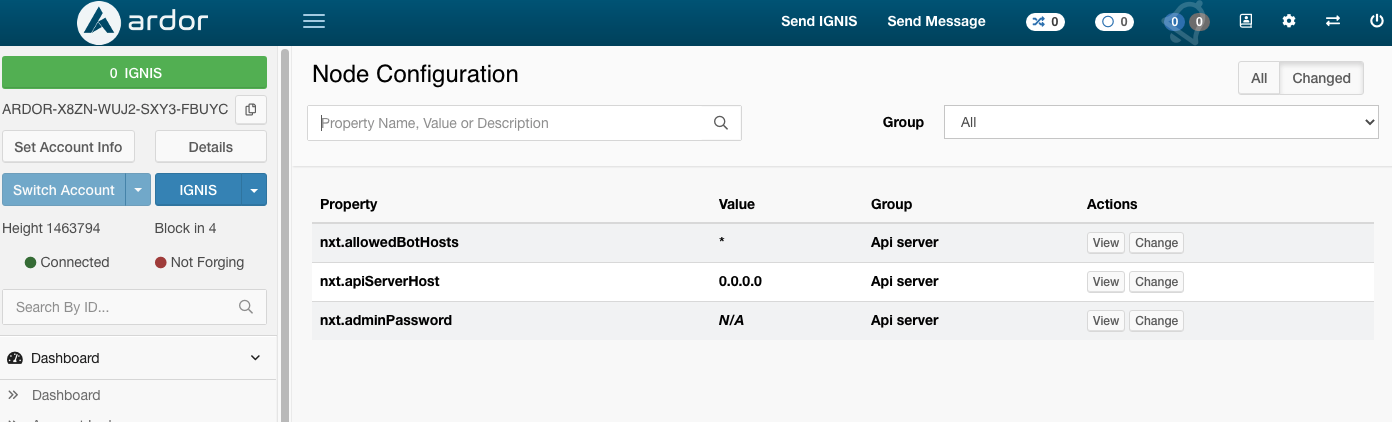Open the contacts book icon
The height and width of the screenshot is (422, 1392).
(1246, 21)
